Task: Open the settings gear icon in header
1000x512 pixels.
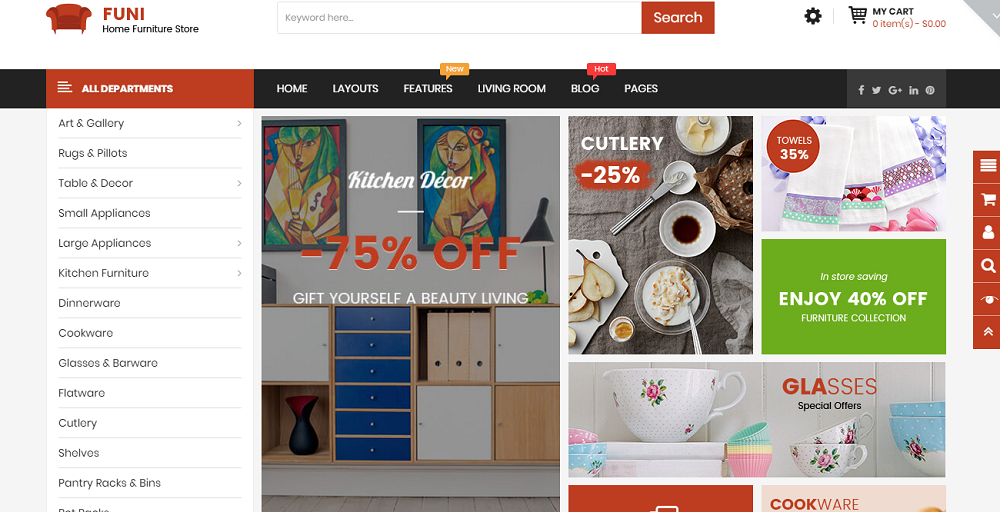Action: [812, 16]
